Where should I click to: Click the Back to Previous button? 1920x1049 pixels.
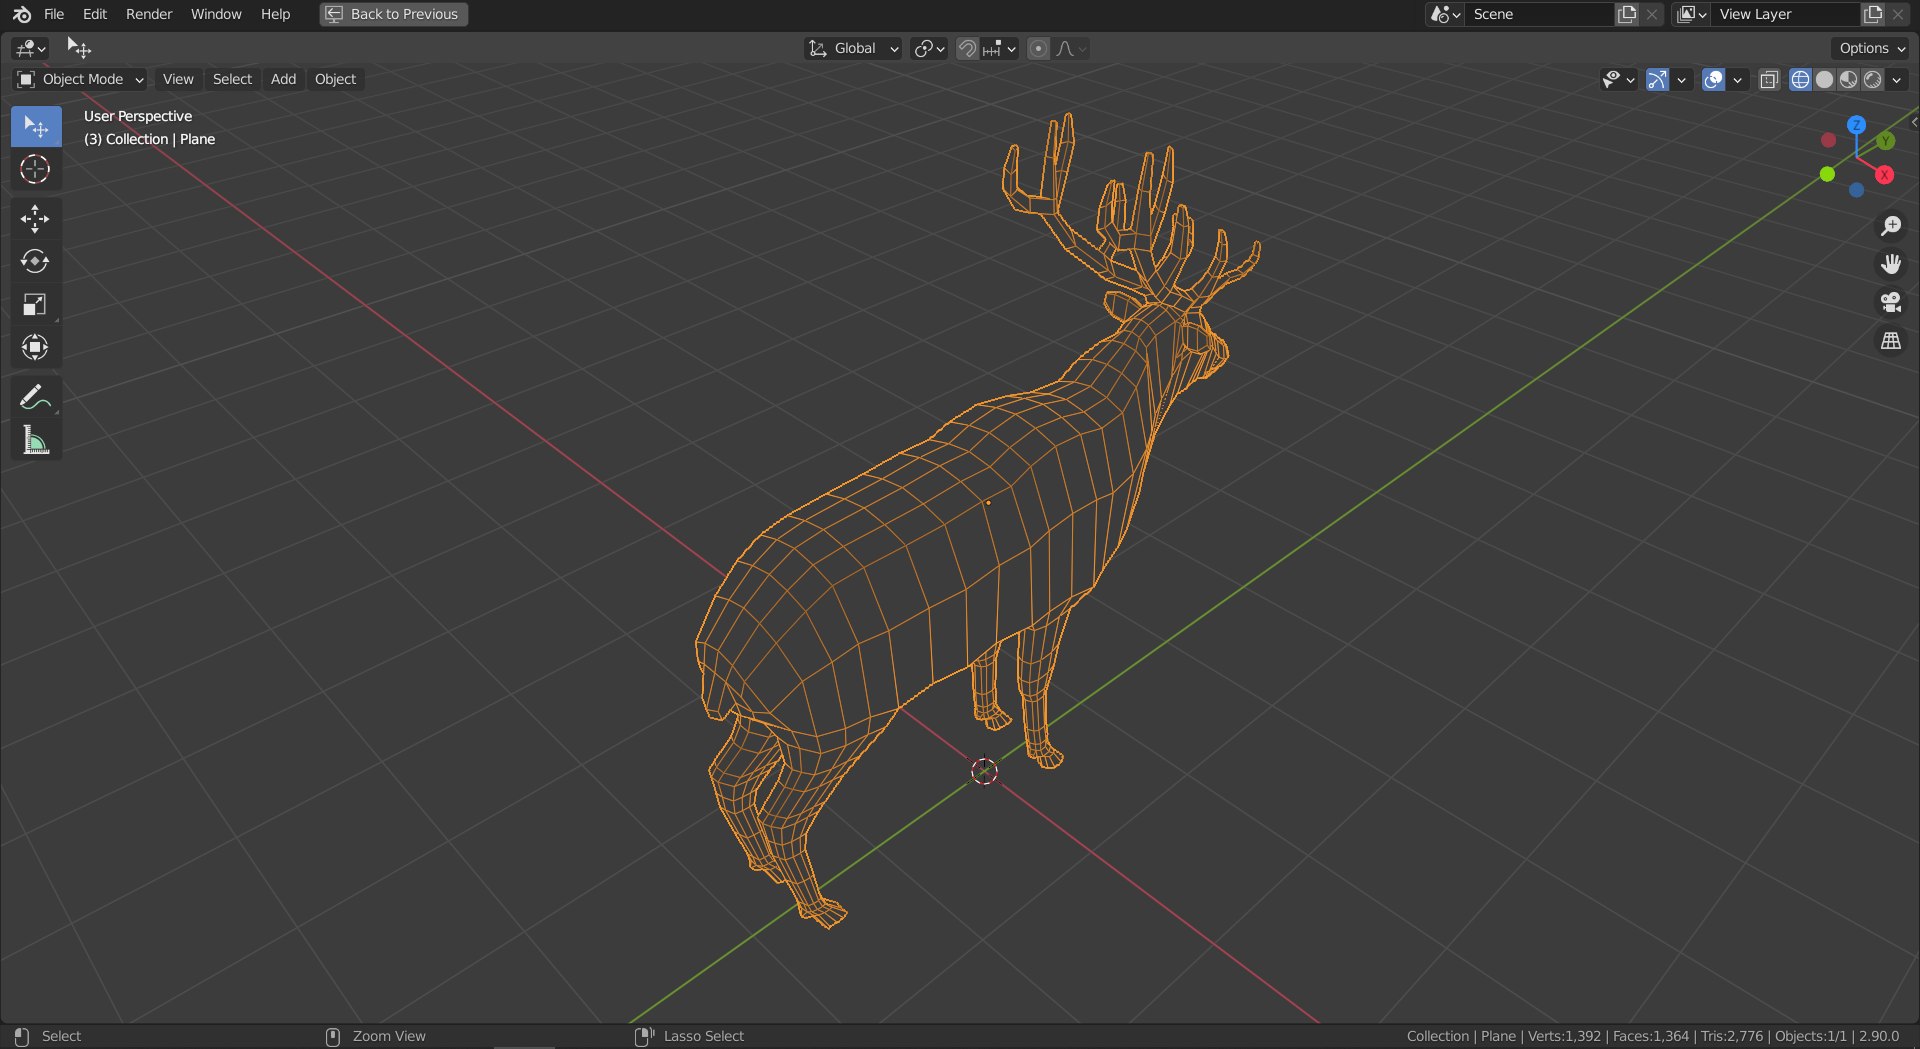point(394,14)
